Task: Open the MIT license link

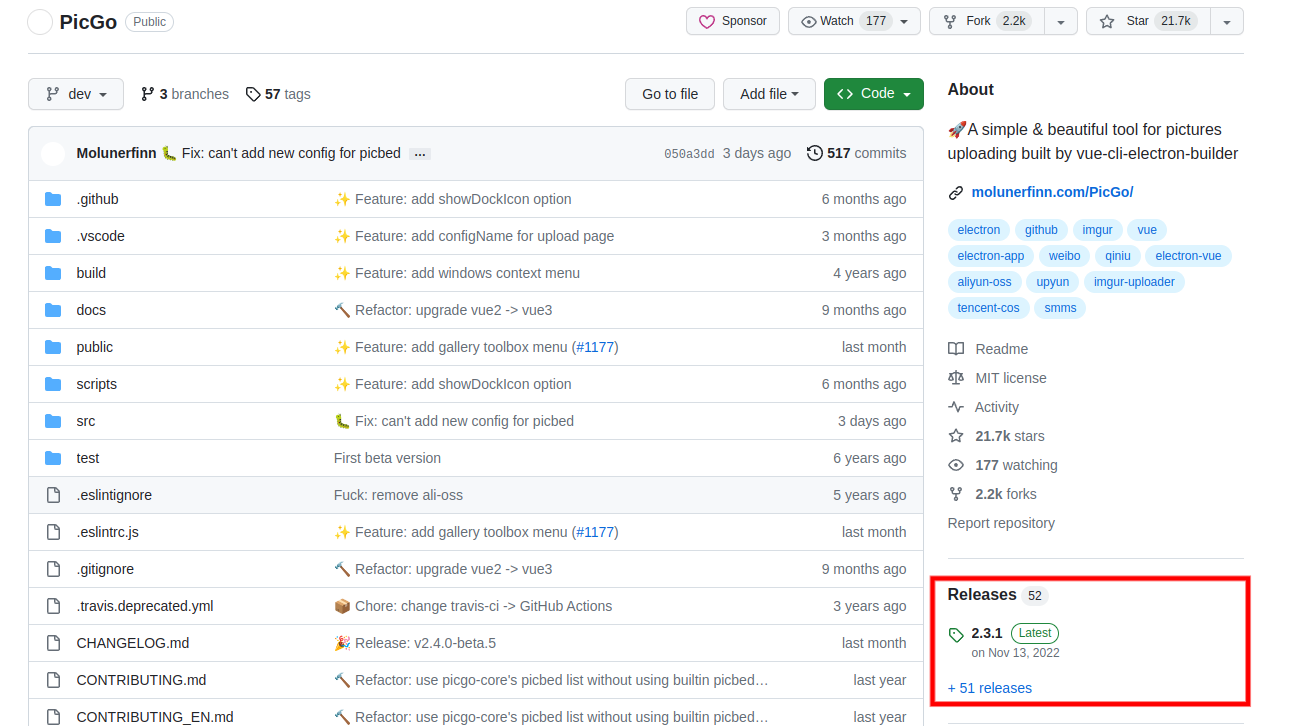Action: coord(997,378)
